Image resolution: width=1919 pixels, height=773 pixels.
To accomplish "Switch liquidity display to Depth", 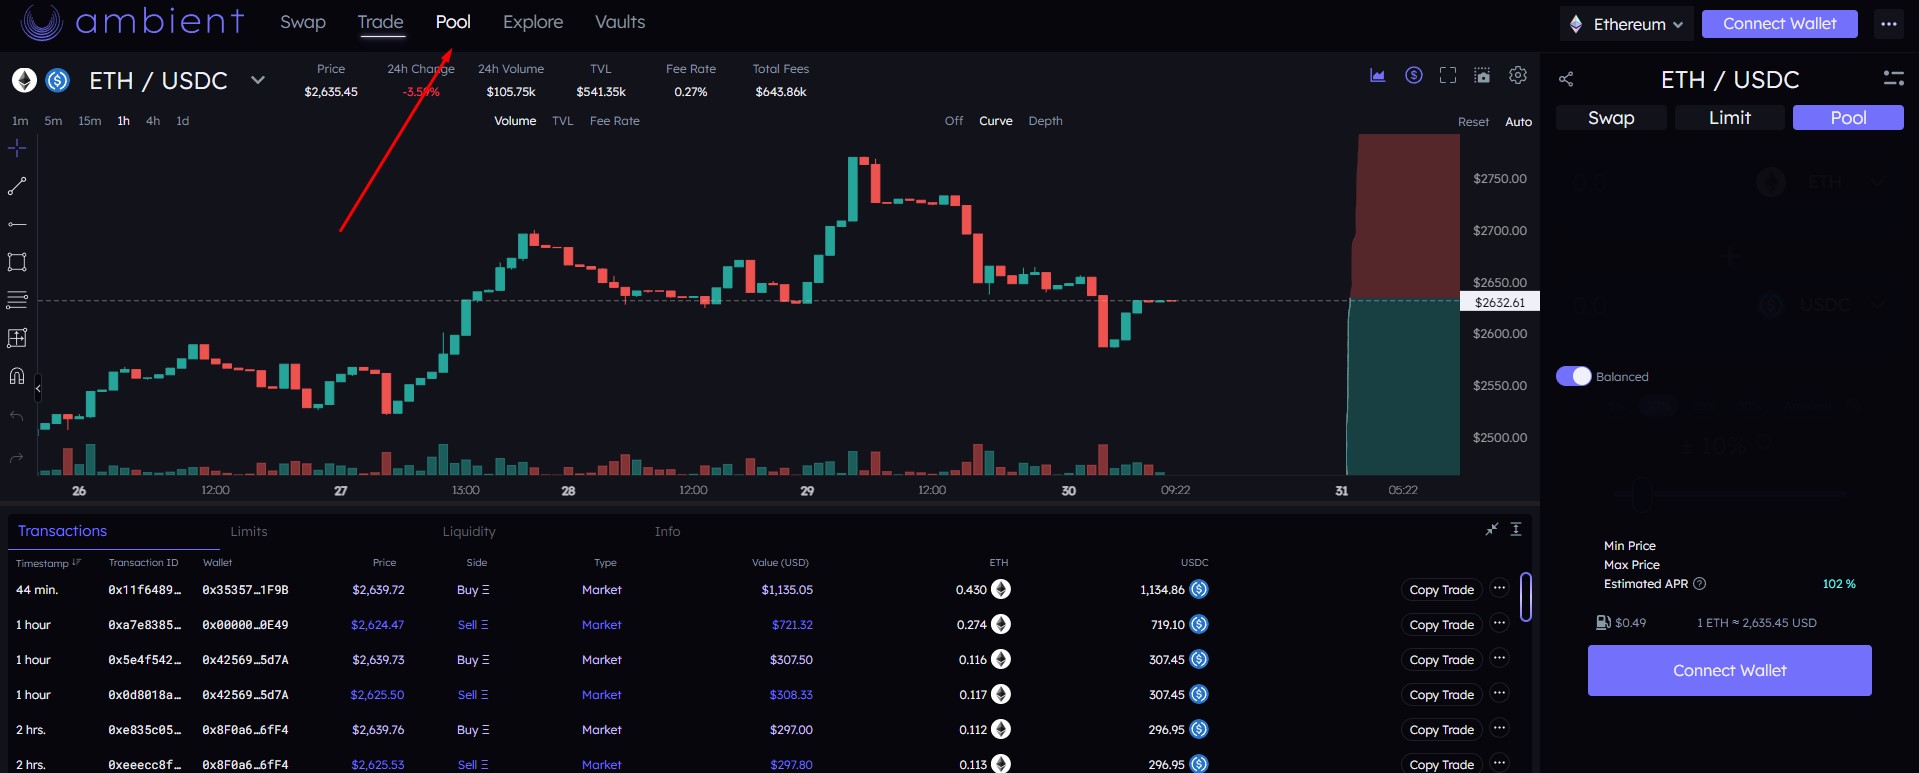I will click(x=1045, y=121).
